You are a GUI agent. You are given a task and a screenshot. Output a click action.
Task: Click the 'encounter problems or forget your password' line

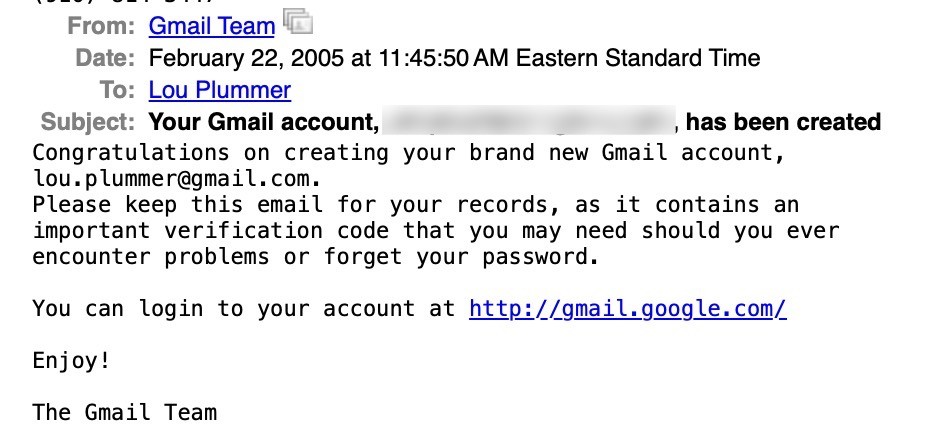pos(315,256)
